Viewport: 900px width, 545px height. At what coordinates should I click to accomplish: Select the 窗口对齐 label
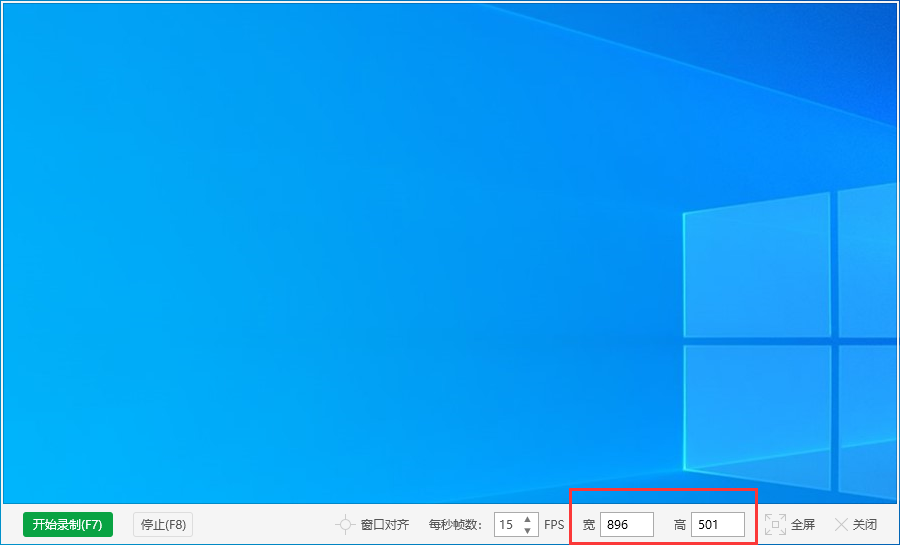[385, 524]
